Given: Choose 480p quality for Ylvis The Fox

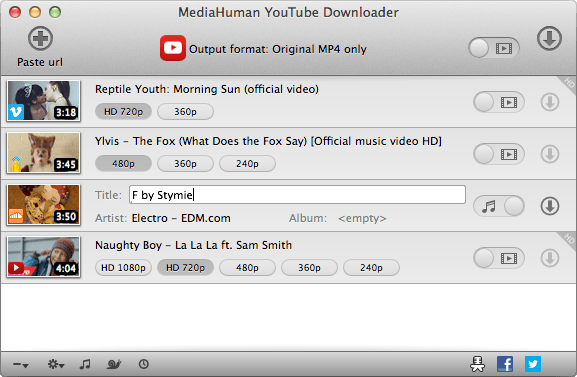Looking at the screenshot, I should tap(123, 163).
